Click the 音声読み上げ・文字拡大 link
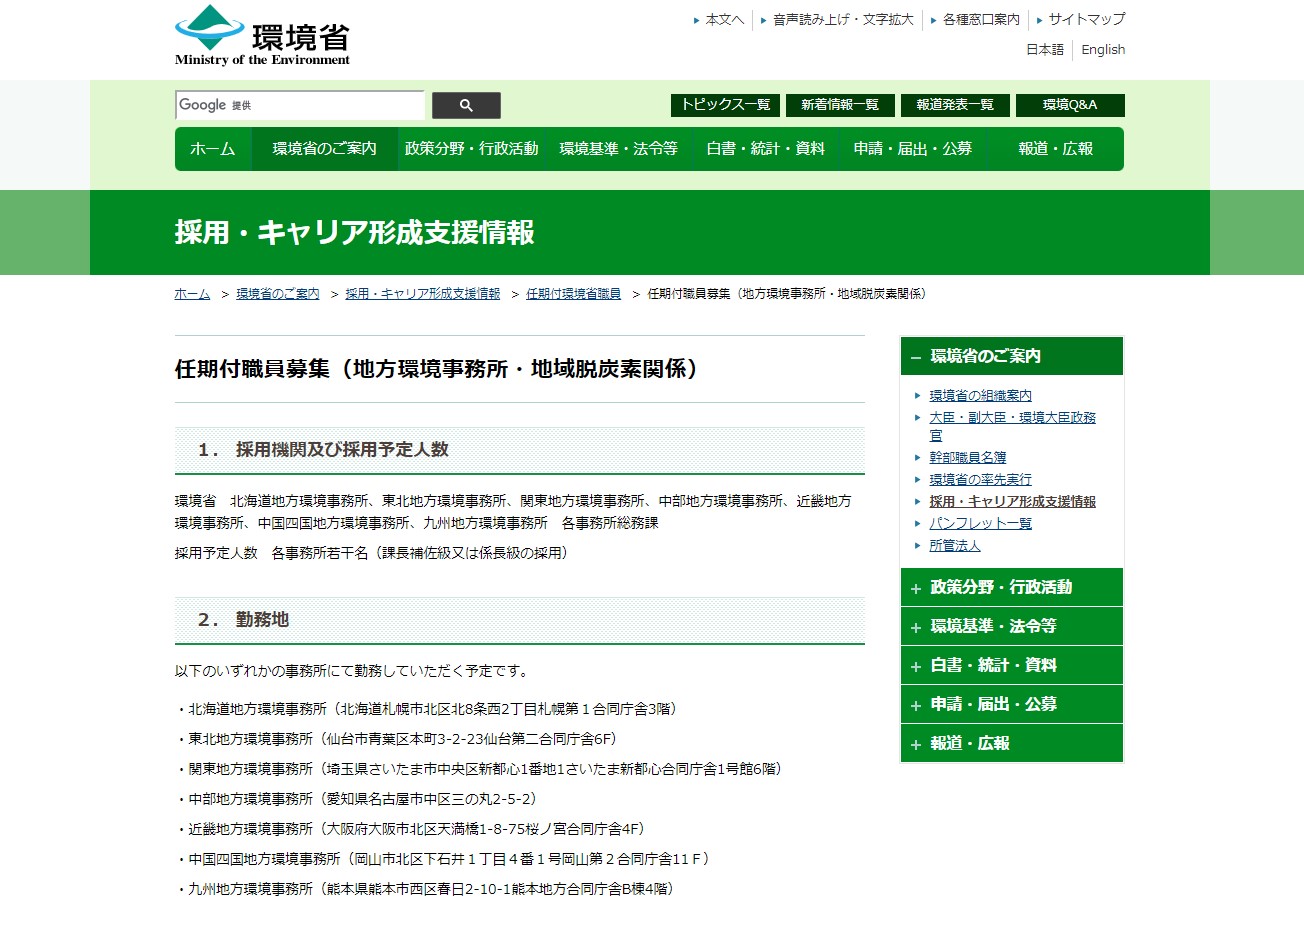The width and height of the screenshot is (1304, 925). click(842, 19)
